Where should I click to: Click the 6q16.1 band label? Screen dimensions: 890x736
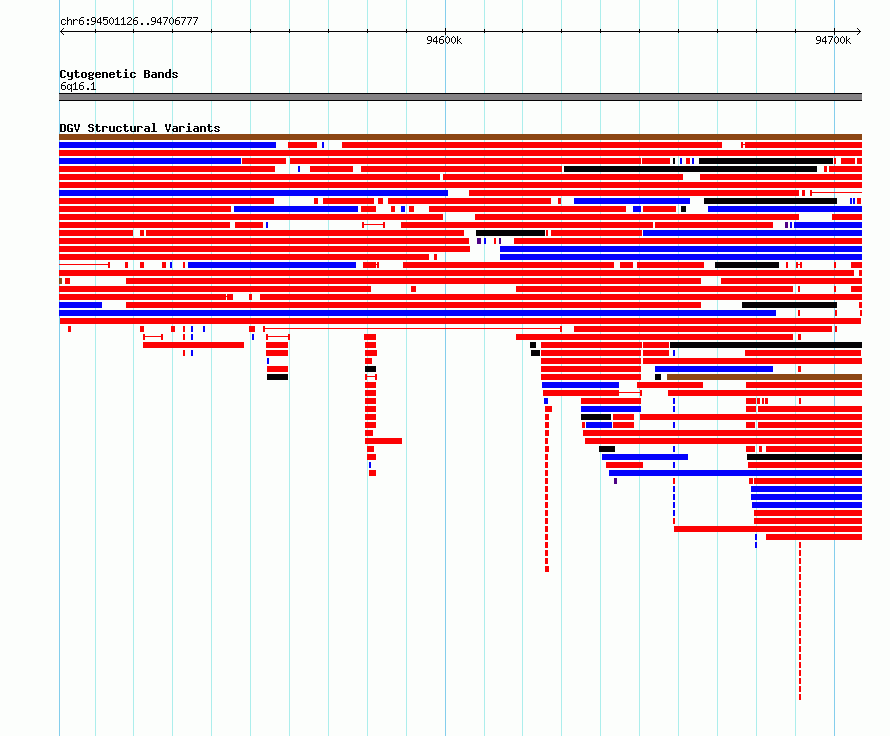coord(78,86)
